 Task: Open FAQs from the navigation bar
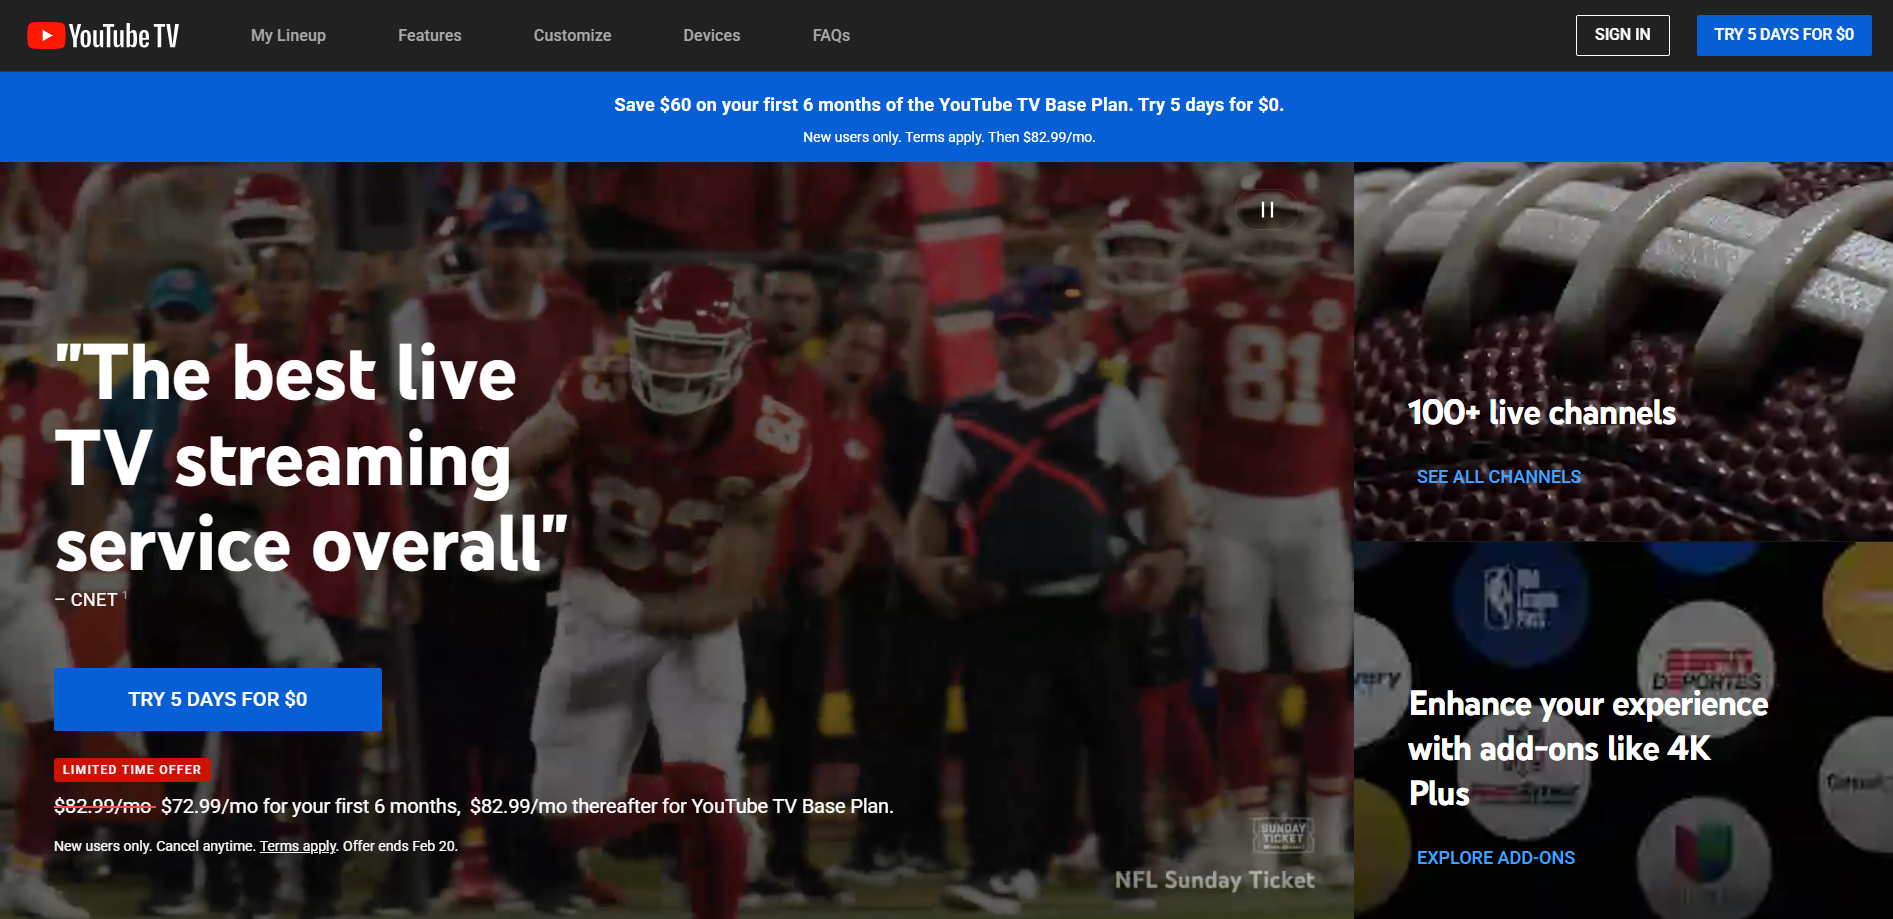point(831,35)
